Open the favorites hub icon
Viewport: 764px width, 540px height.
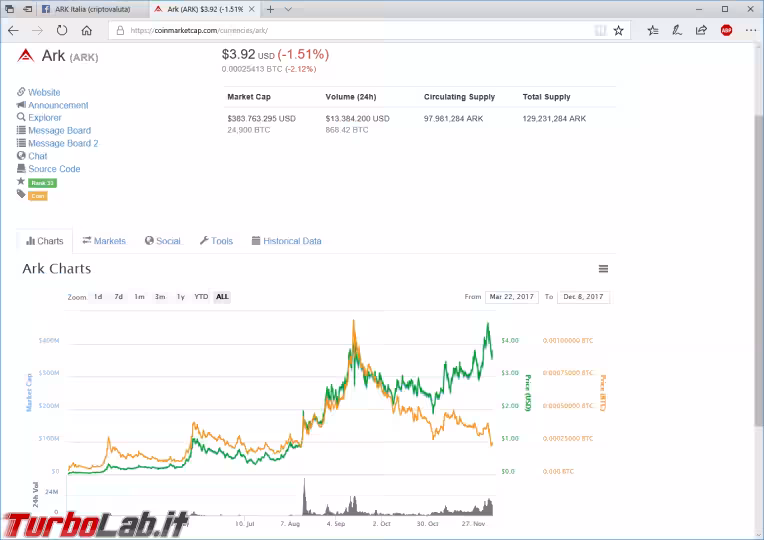coord(653,31)
